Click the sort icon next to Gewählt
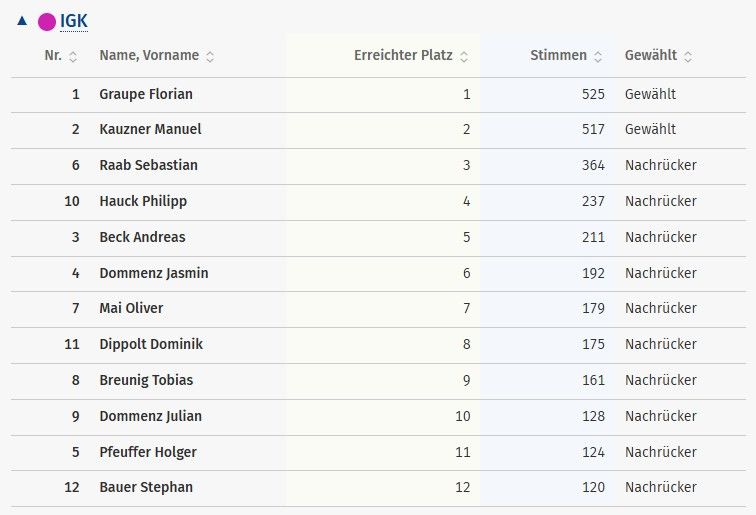The image size is (756, 515). pyautogui.click(x=688, y=56)
